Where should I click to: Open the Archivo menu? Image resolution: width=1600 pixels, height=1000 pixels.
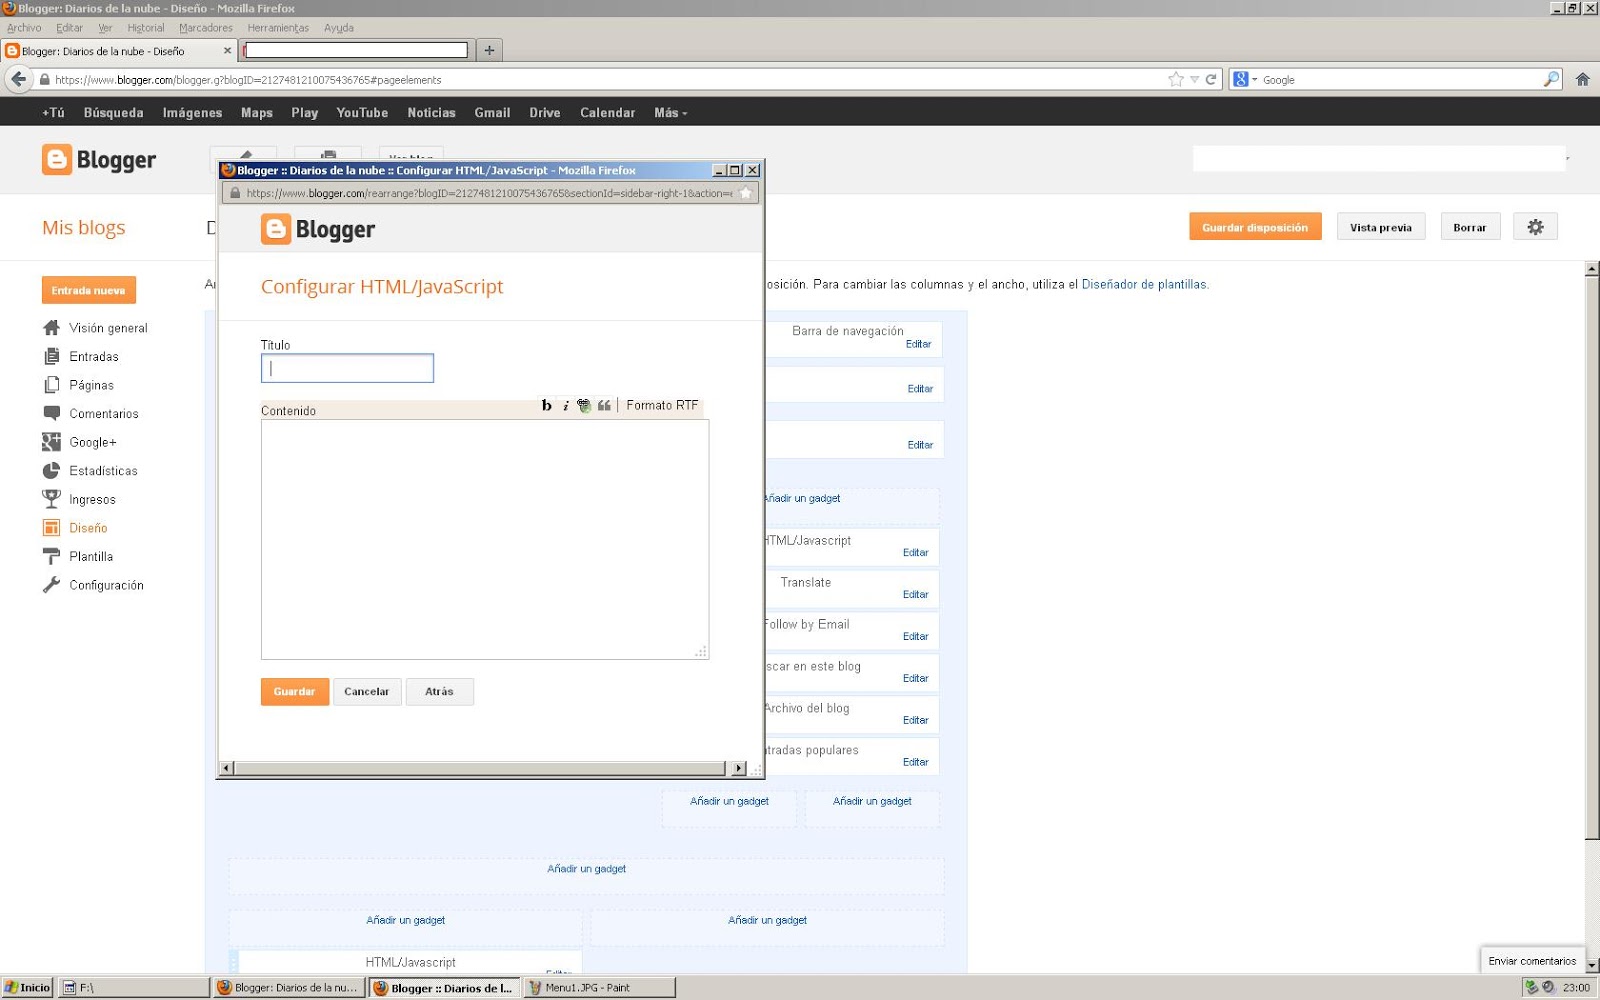tap(24, 28)
